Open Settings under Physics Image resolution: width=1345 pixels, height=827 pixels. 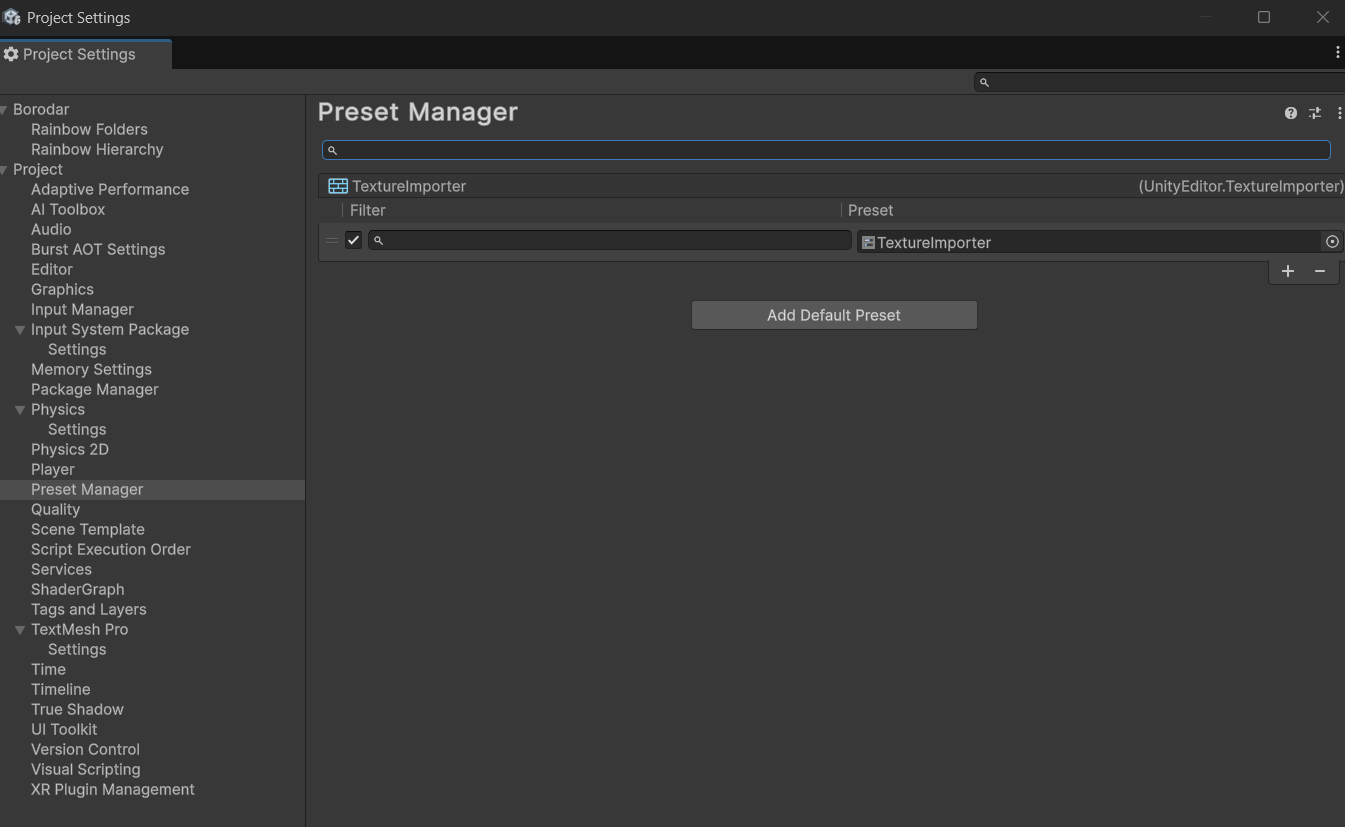tap(77, 429)
